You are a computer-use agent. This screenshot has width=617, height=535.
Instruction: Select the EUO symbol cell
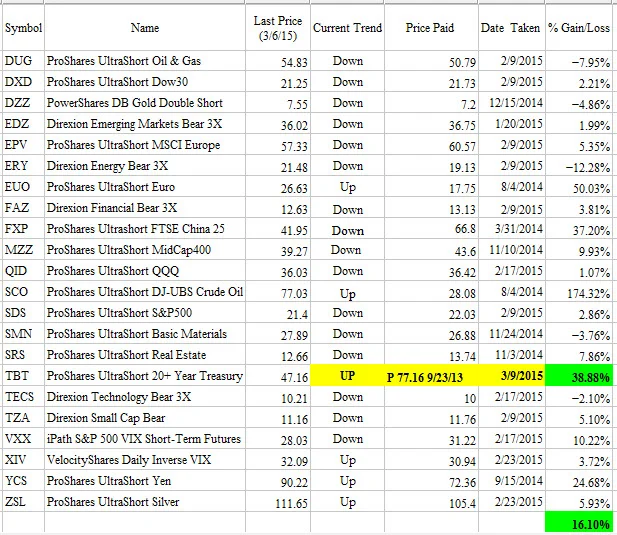[x=23, y=186]
